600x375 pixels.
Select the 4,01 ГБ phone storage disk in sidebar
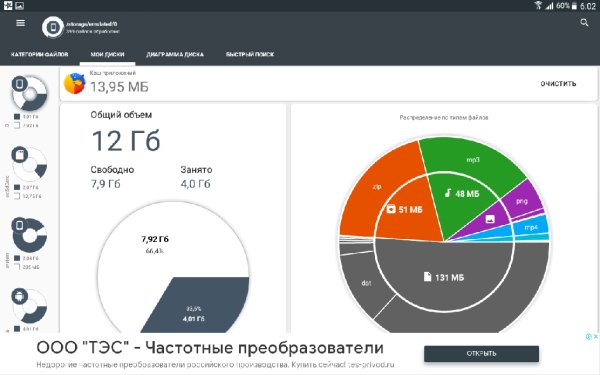(29, 93)
